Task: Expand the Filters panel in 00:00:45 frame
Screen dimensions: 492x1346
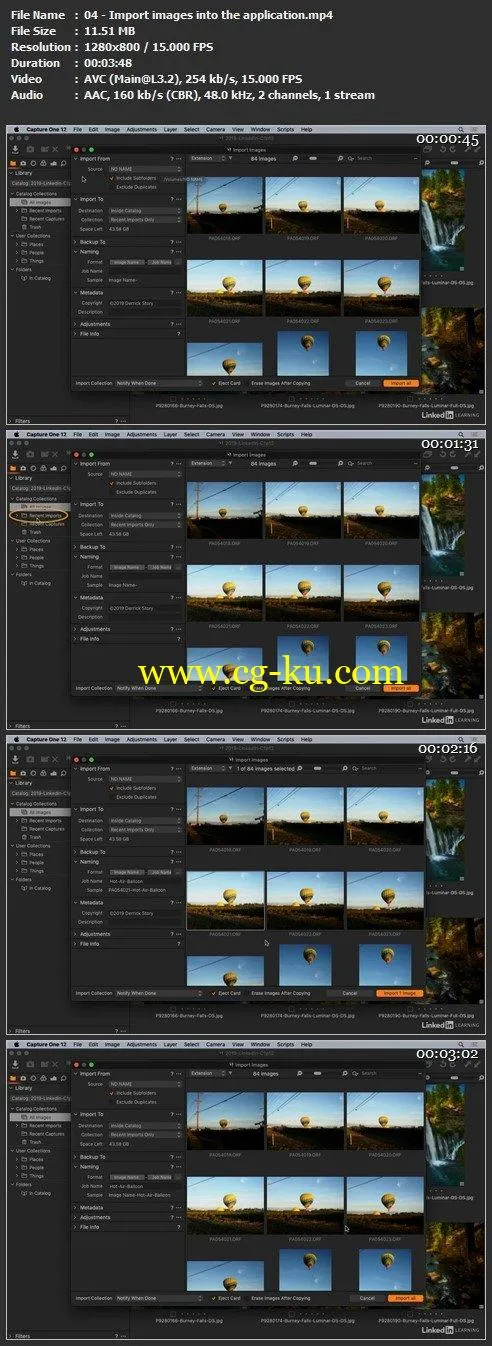Action: tap(12, 420)
